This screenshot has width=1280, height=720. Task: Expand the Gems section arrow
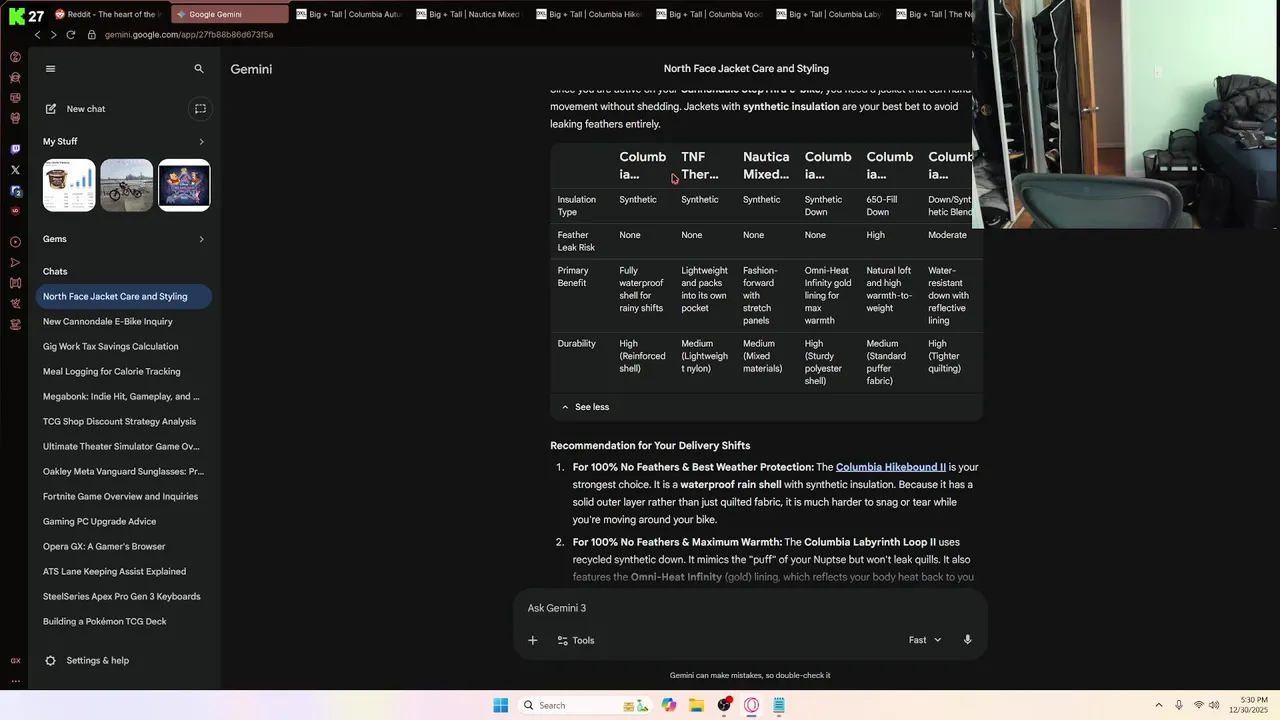(201, 239)
